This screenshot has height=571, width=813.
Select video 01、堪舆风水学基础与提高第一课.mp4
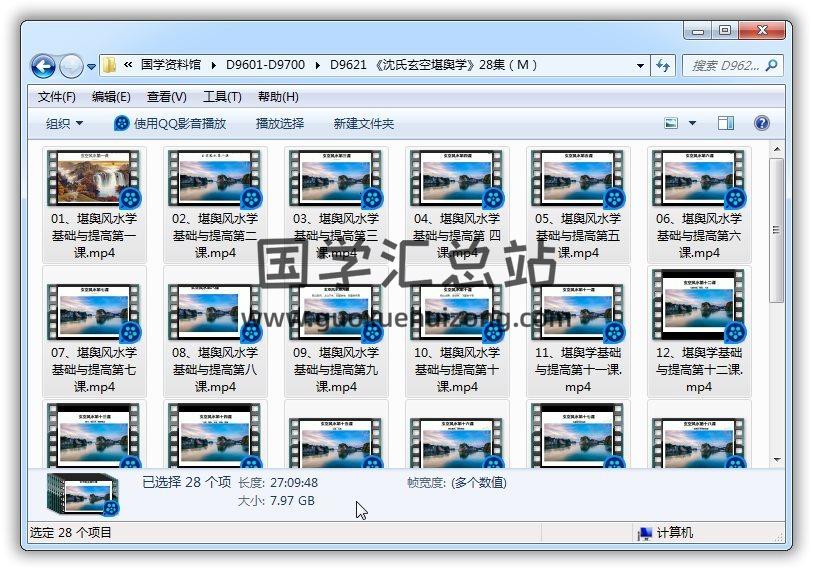coord(94,205)
